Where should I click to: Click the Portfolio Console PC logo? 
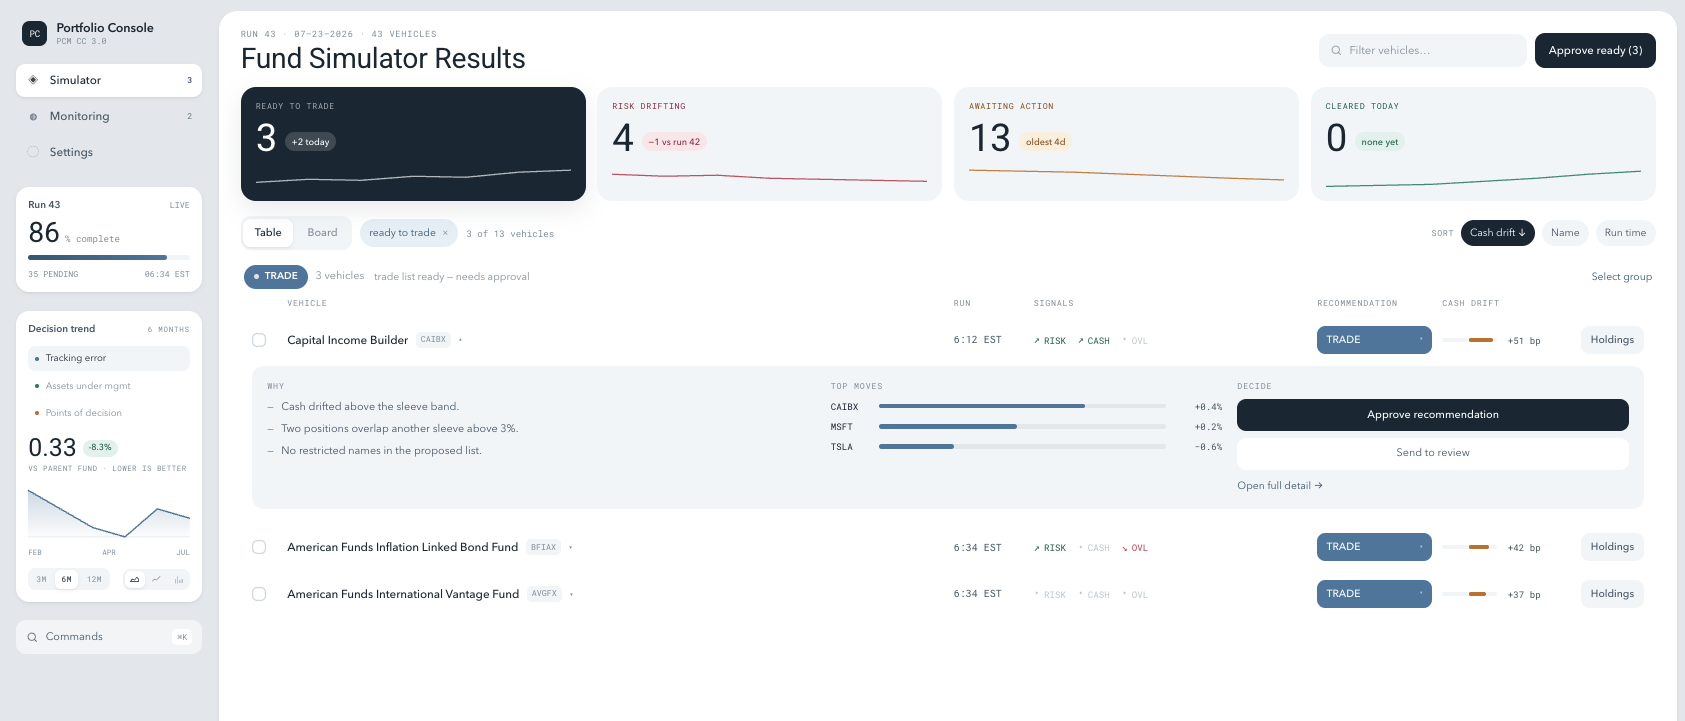[x=34, y=34]
